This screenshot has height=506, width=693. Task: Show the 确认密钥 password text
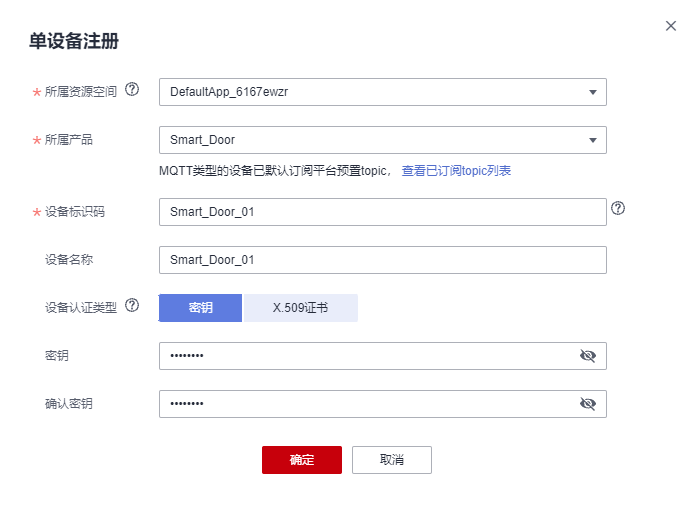tap(588, 404)
